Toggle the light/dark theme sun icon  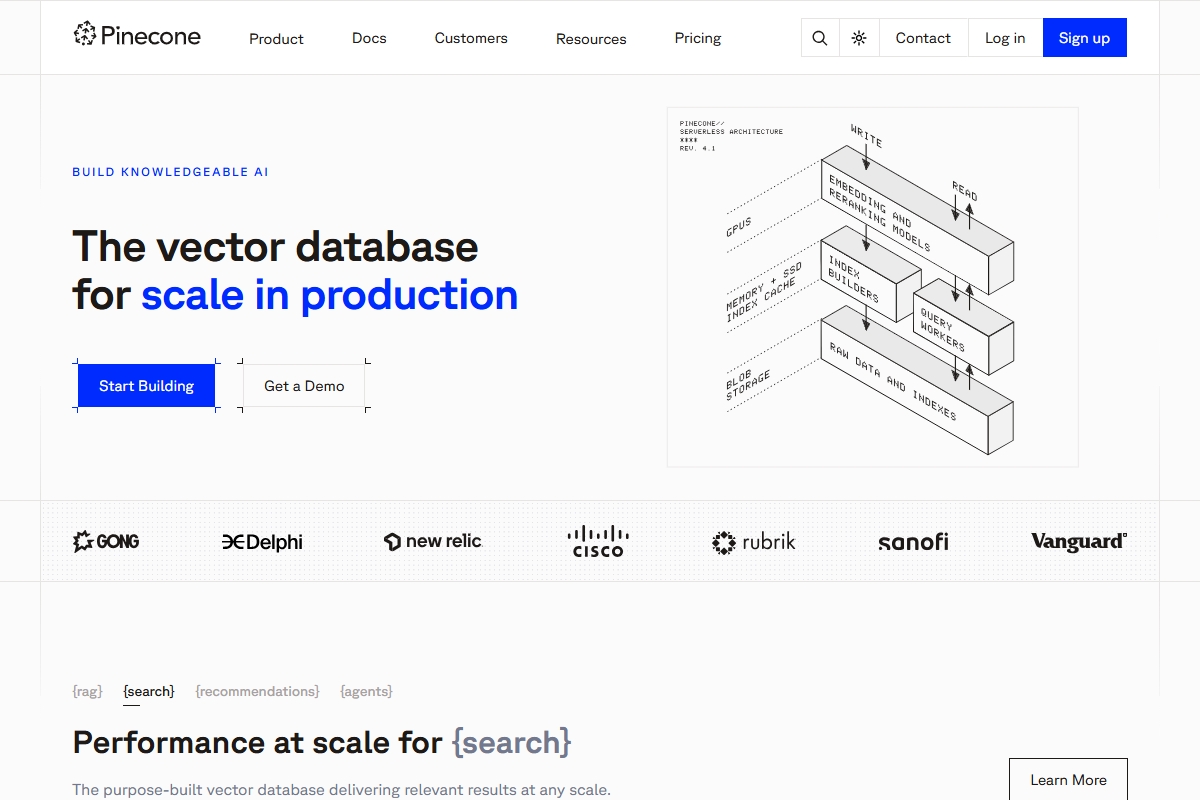pos(859,38)
